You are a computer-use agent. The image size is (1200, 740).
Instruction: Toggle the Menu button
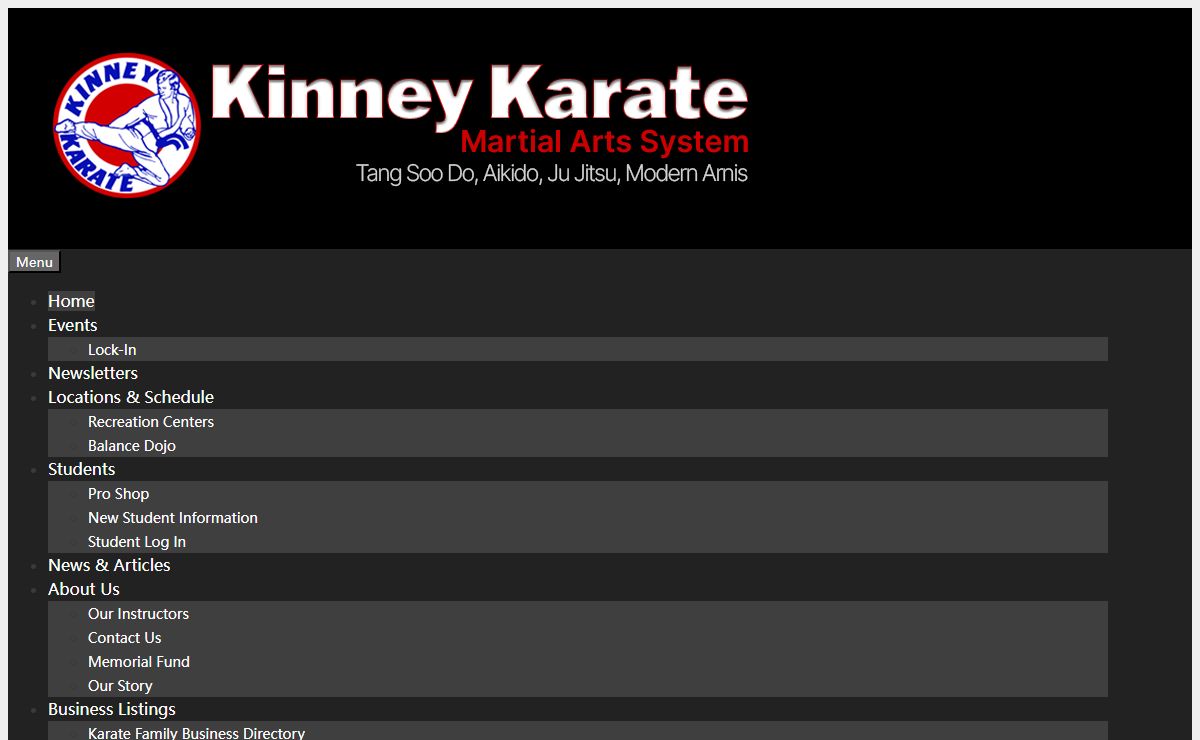(x=34, y=262)
